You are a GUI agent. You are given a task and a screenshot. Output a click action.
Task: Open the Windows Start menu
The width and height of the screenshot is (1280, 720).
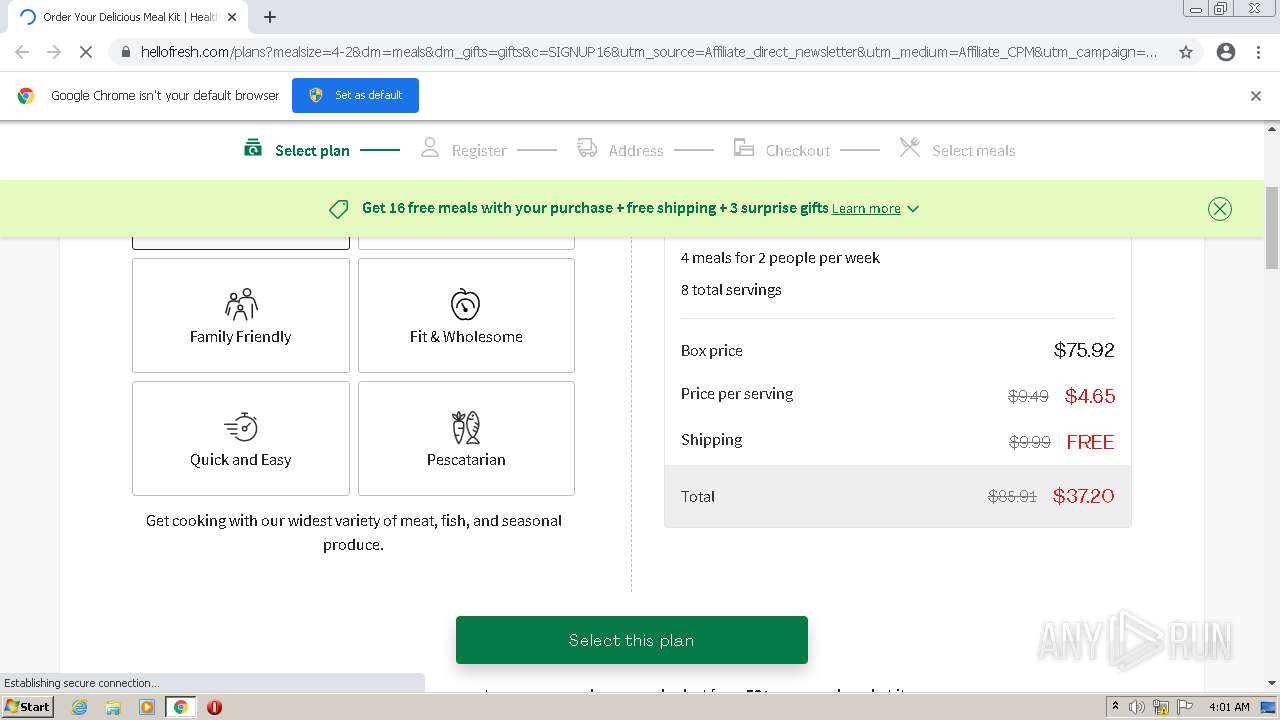click(x=27, y=707)
